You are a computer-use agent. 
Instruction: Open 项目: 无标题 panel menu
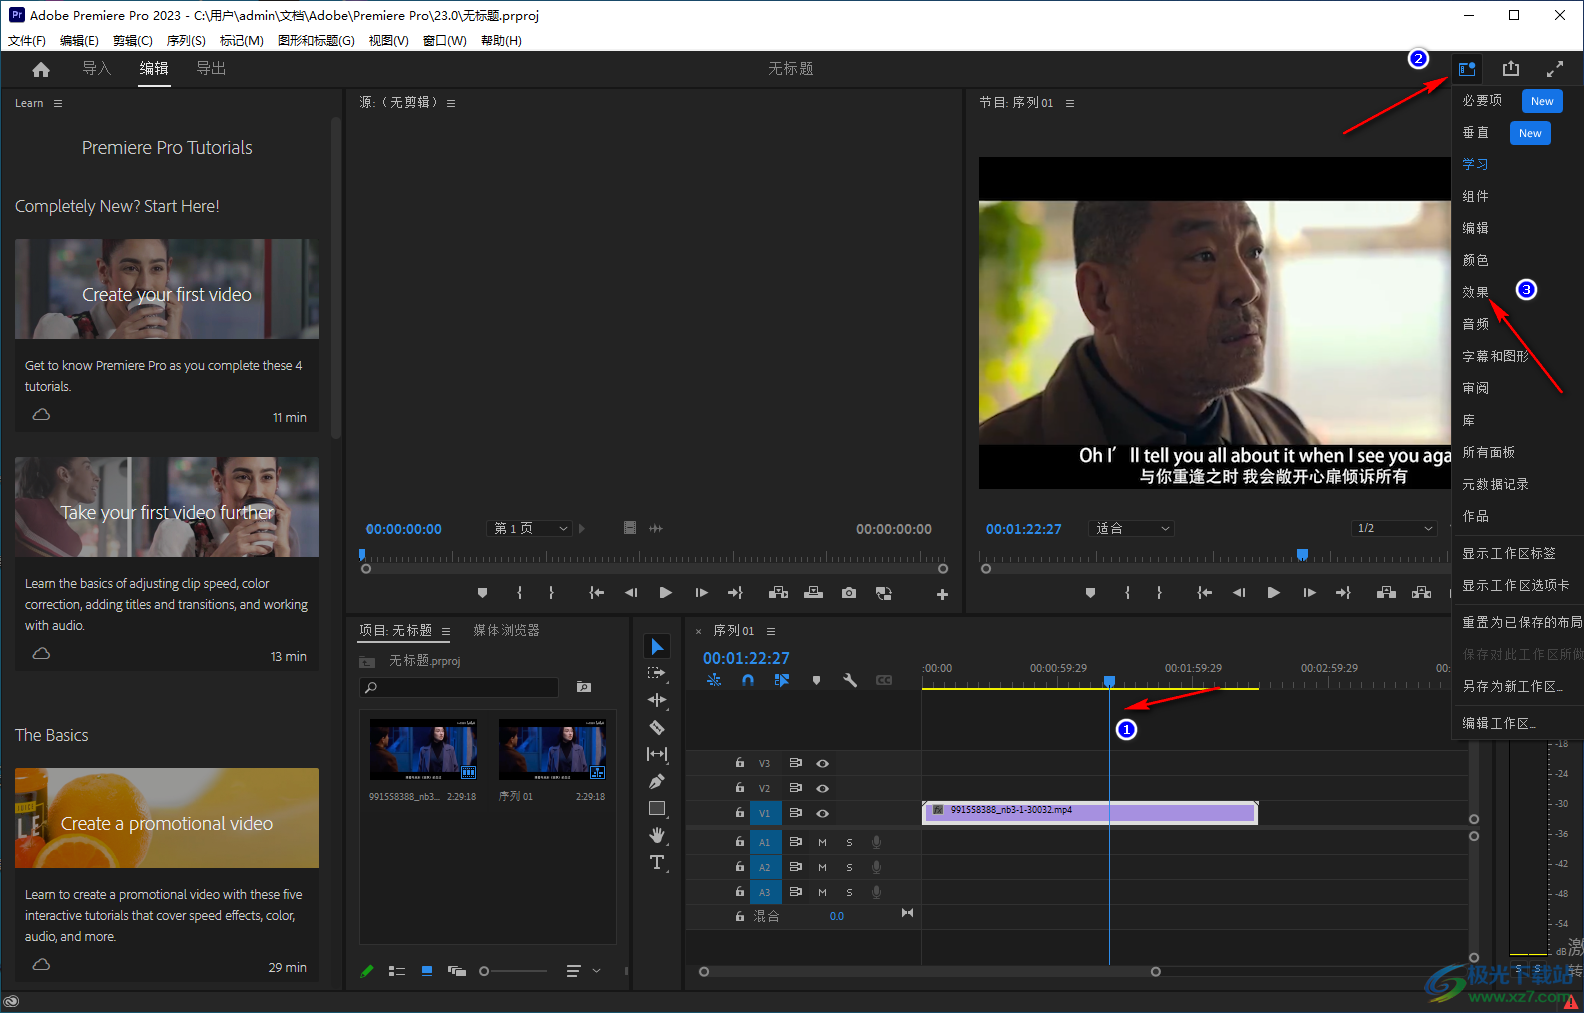click(x=446, y=631)
